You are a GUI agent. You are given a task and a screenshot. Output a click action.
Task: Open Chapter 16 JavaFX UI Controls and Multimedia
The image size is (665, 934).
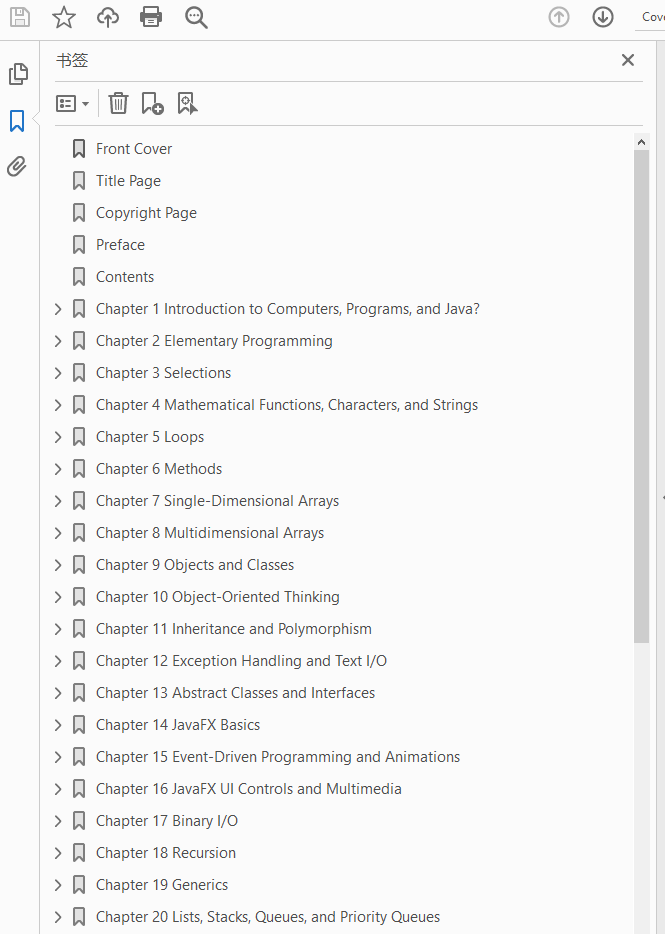[x=248, y=789]
